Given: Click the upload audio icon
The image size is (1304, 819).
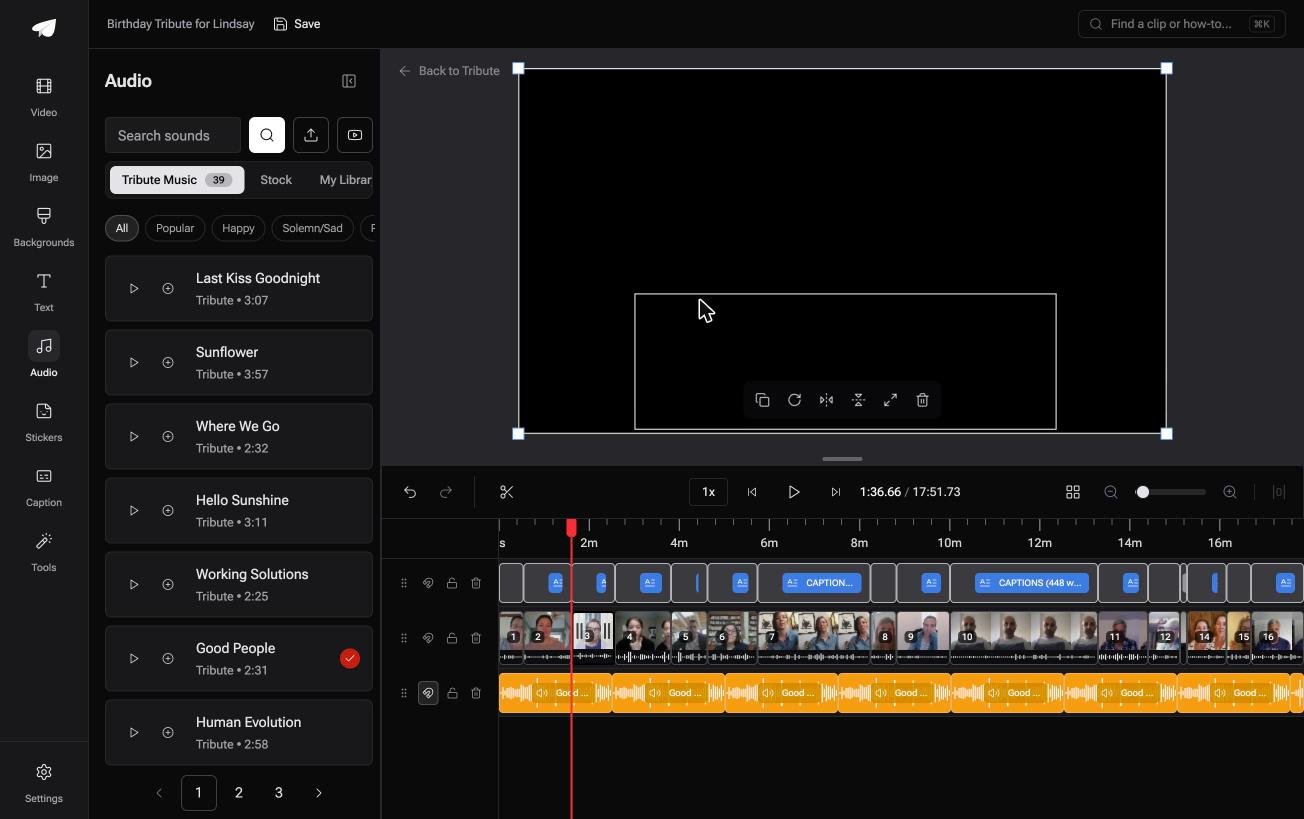Looking at the screenshot, I should coord(311,135).
